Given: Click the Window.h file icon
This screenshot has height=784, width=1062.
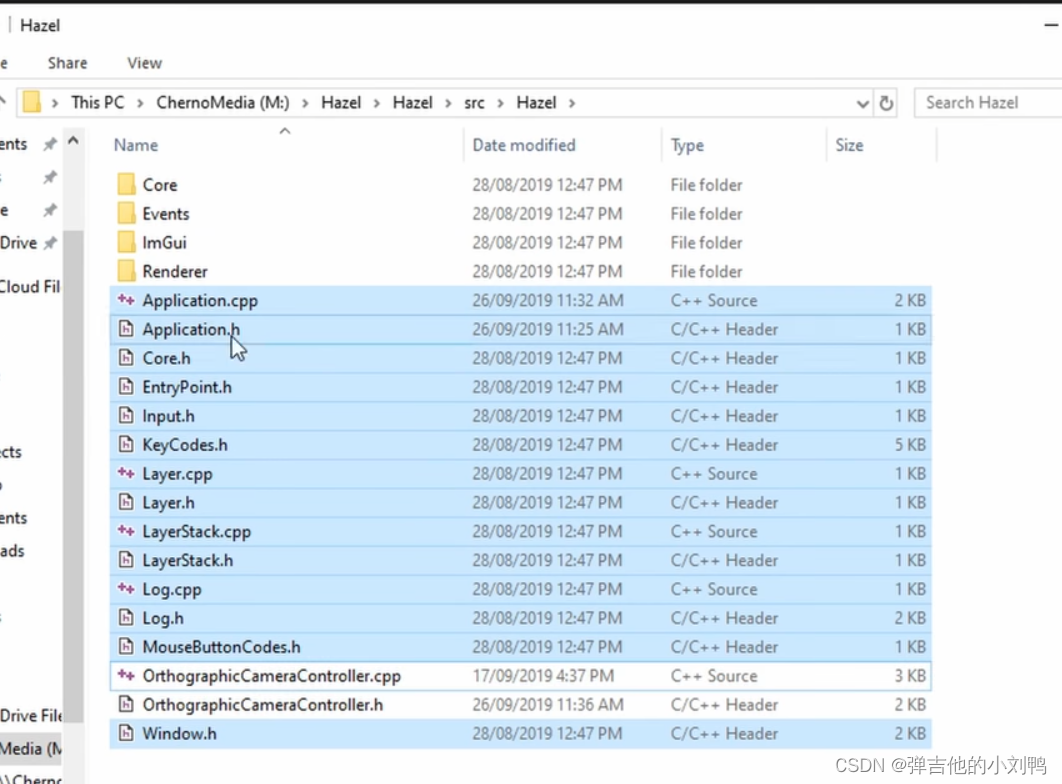Looking at the screenshot, I should point(126,733).
